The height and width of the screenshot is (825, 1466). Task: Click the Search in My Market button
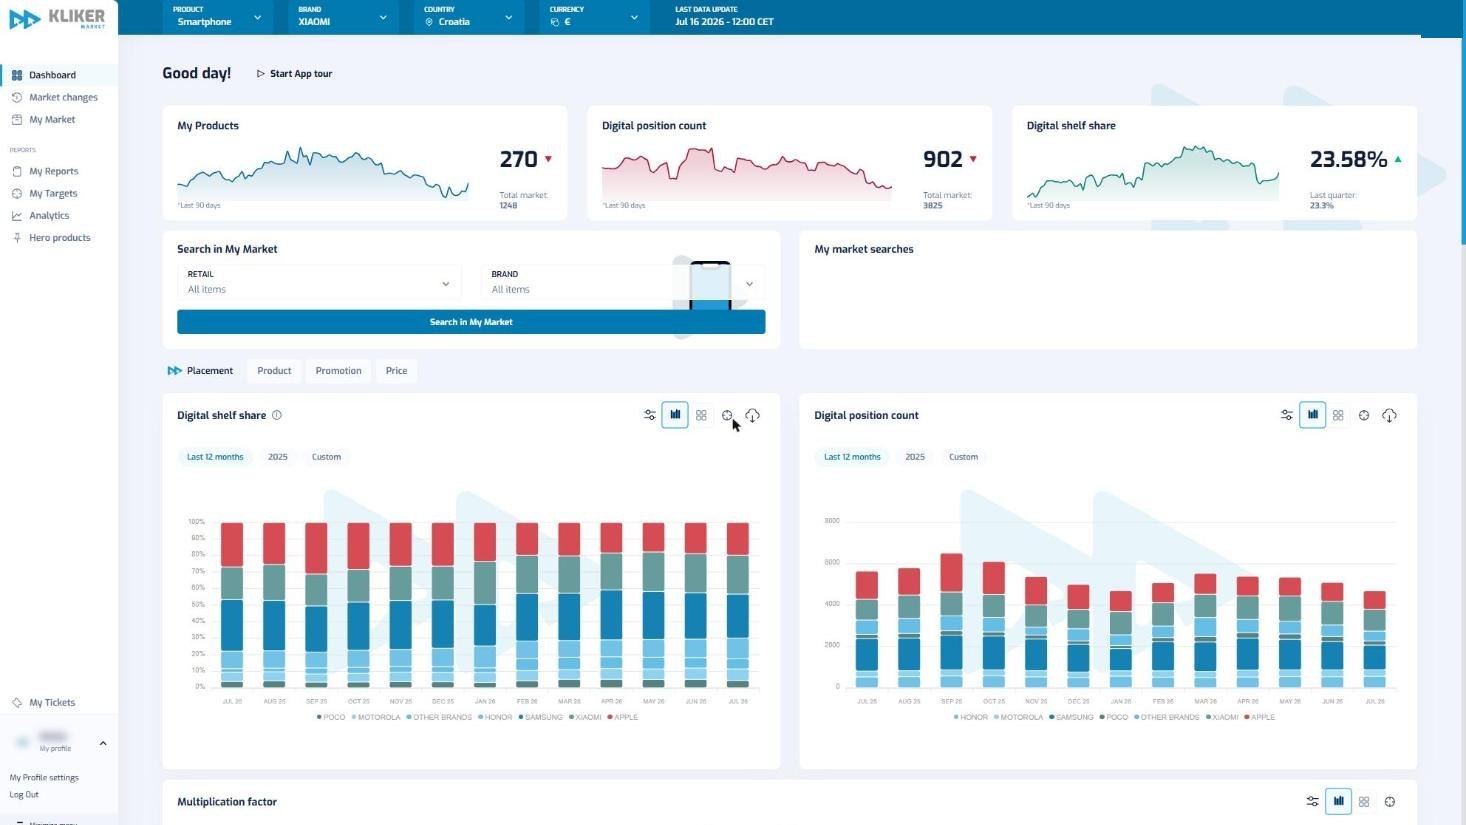tap(471, 322)
